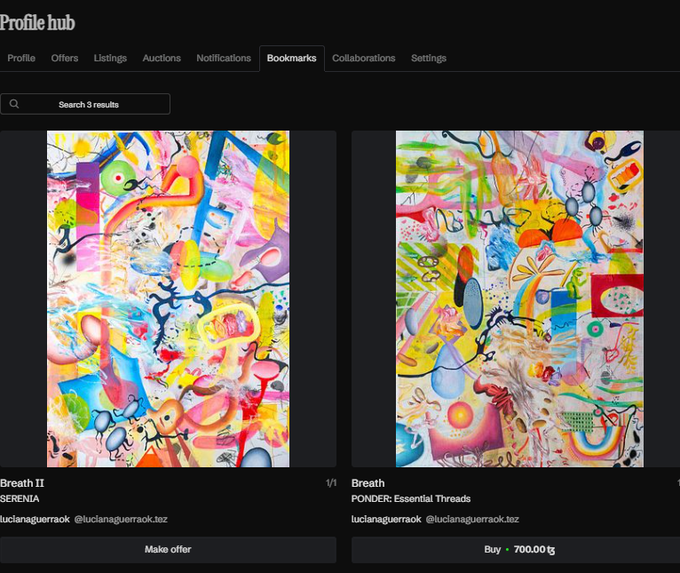Open lucianaguerraok profile under PONDER collection

click(x=386, y=519)
